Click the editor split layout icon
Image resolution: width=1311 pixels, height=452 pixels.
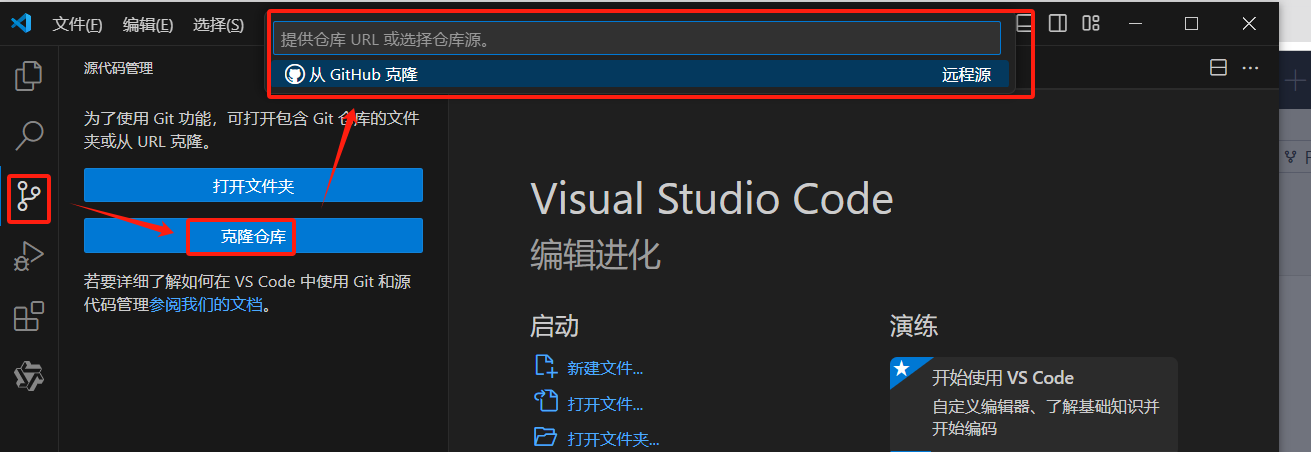click(1218, 68)
